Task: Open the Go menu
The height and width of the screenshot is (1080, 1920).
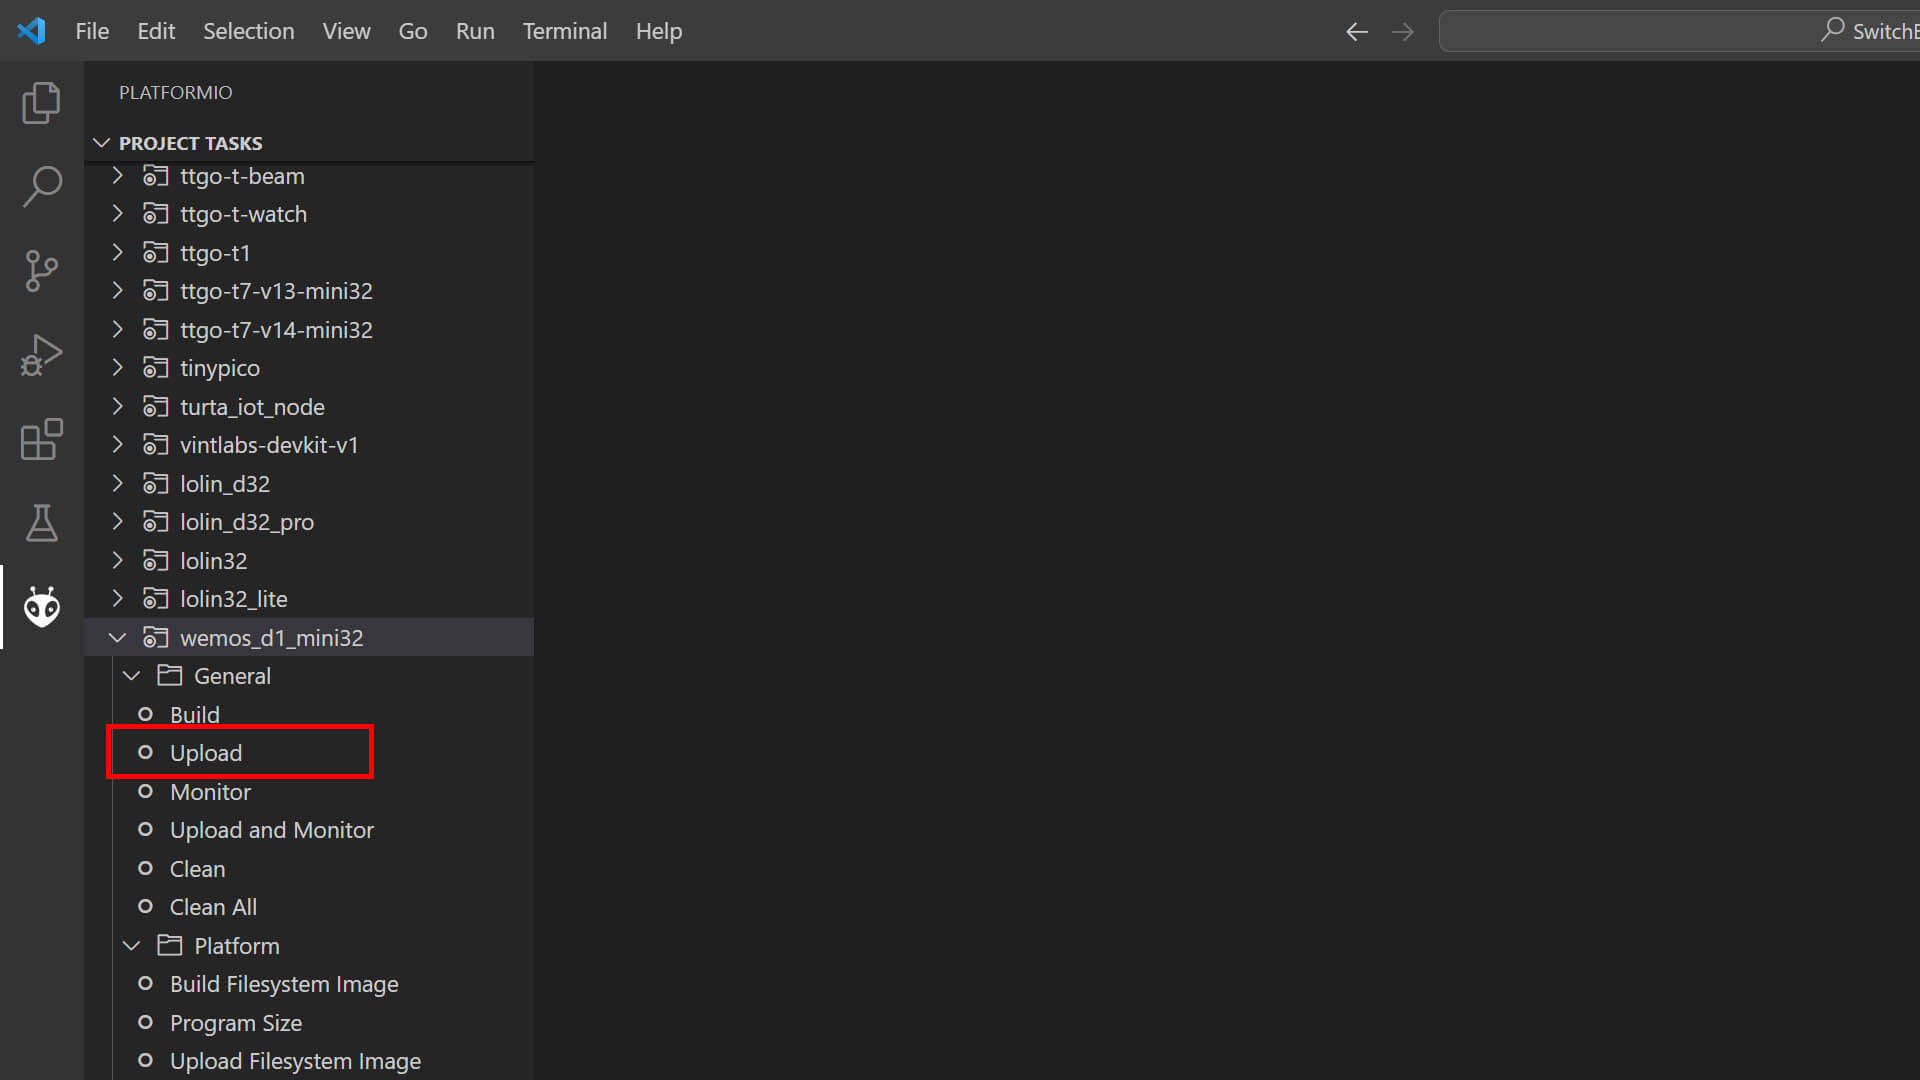Action: pyautogui.click(x=413, y=31)
